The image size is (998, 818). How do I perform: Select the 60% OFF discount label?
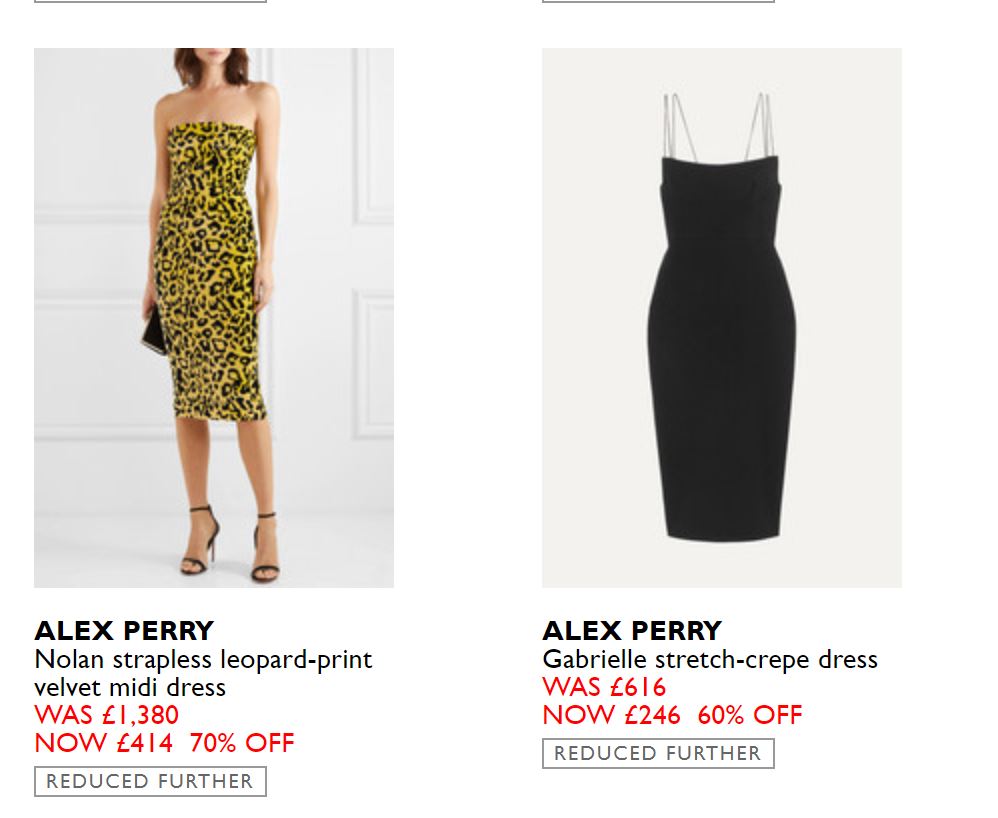pos(750,715)
